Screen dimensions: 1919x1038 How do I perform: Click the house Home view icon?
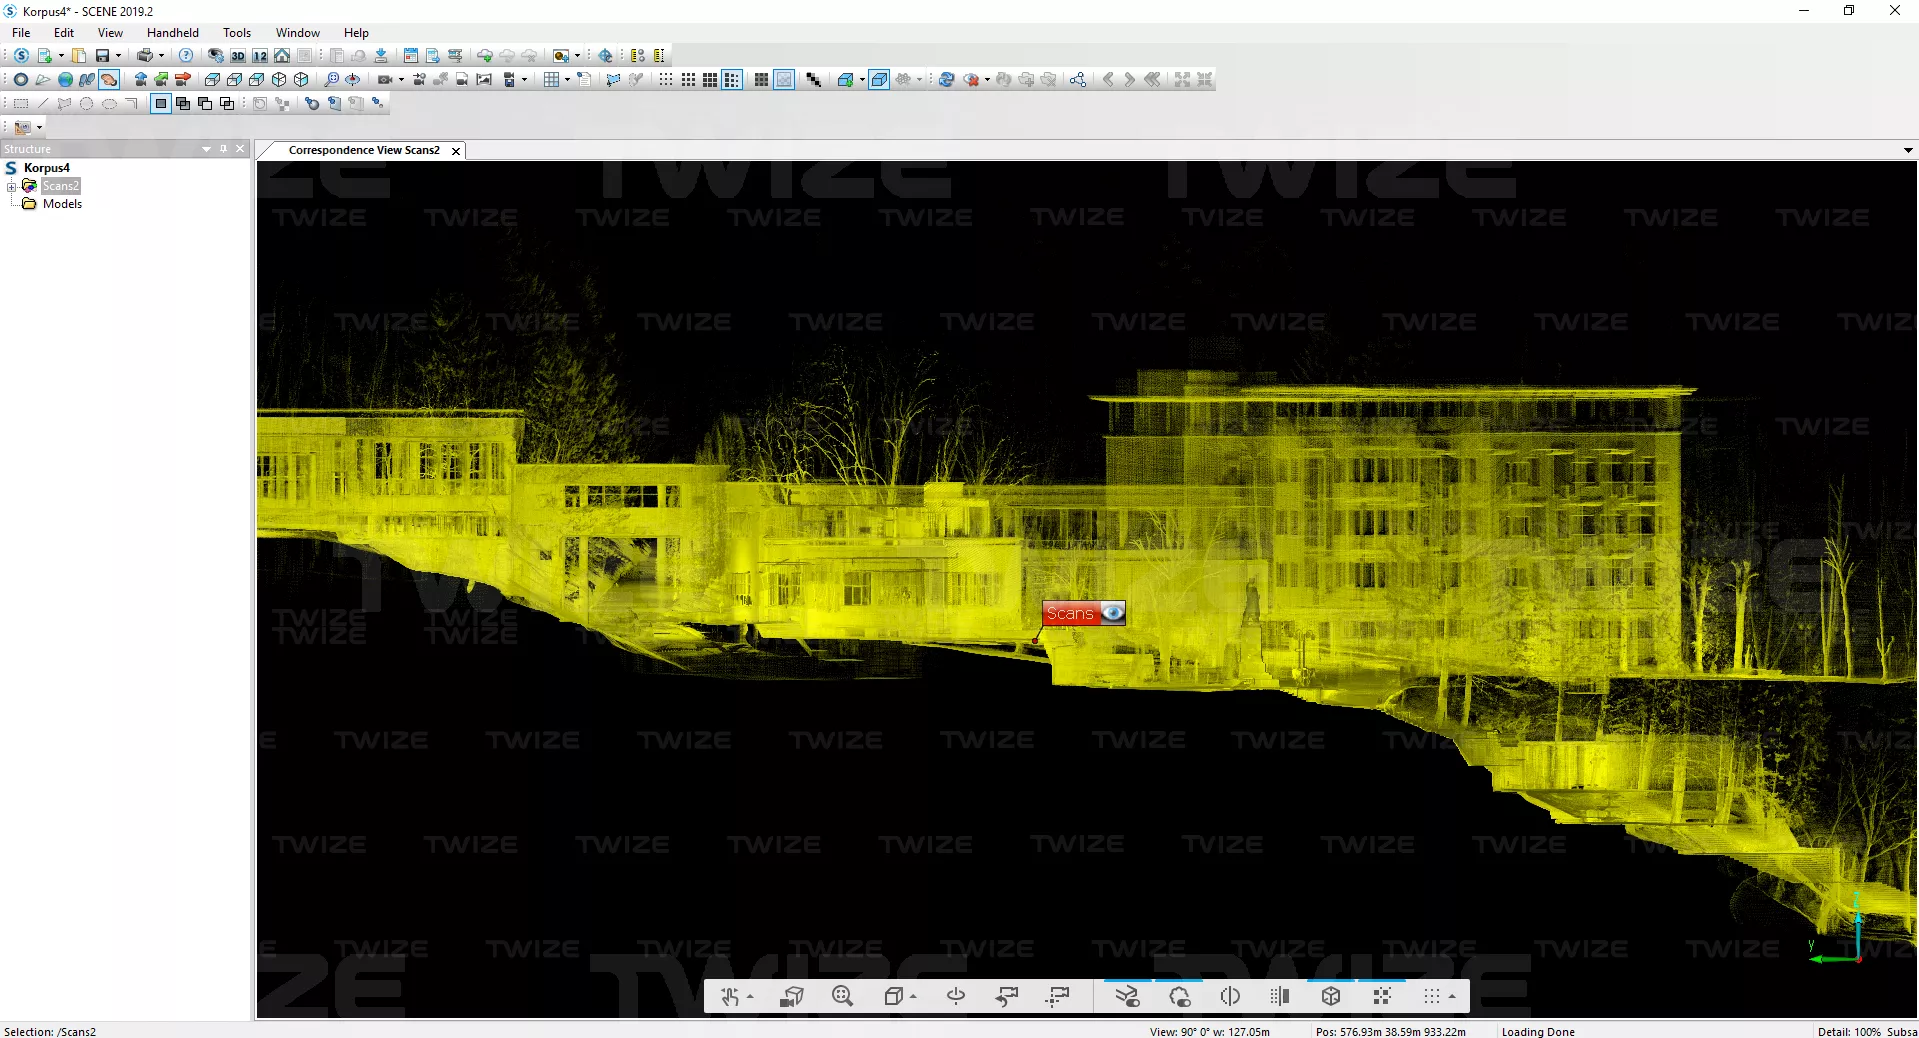click(282, 56)
